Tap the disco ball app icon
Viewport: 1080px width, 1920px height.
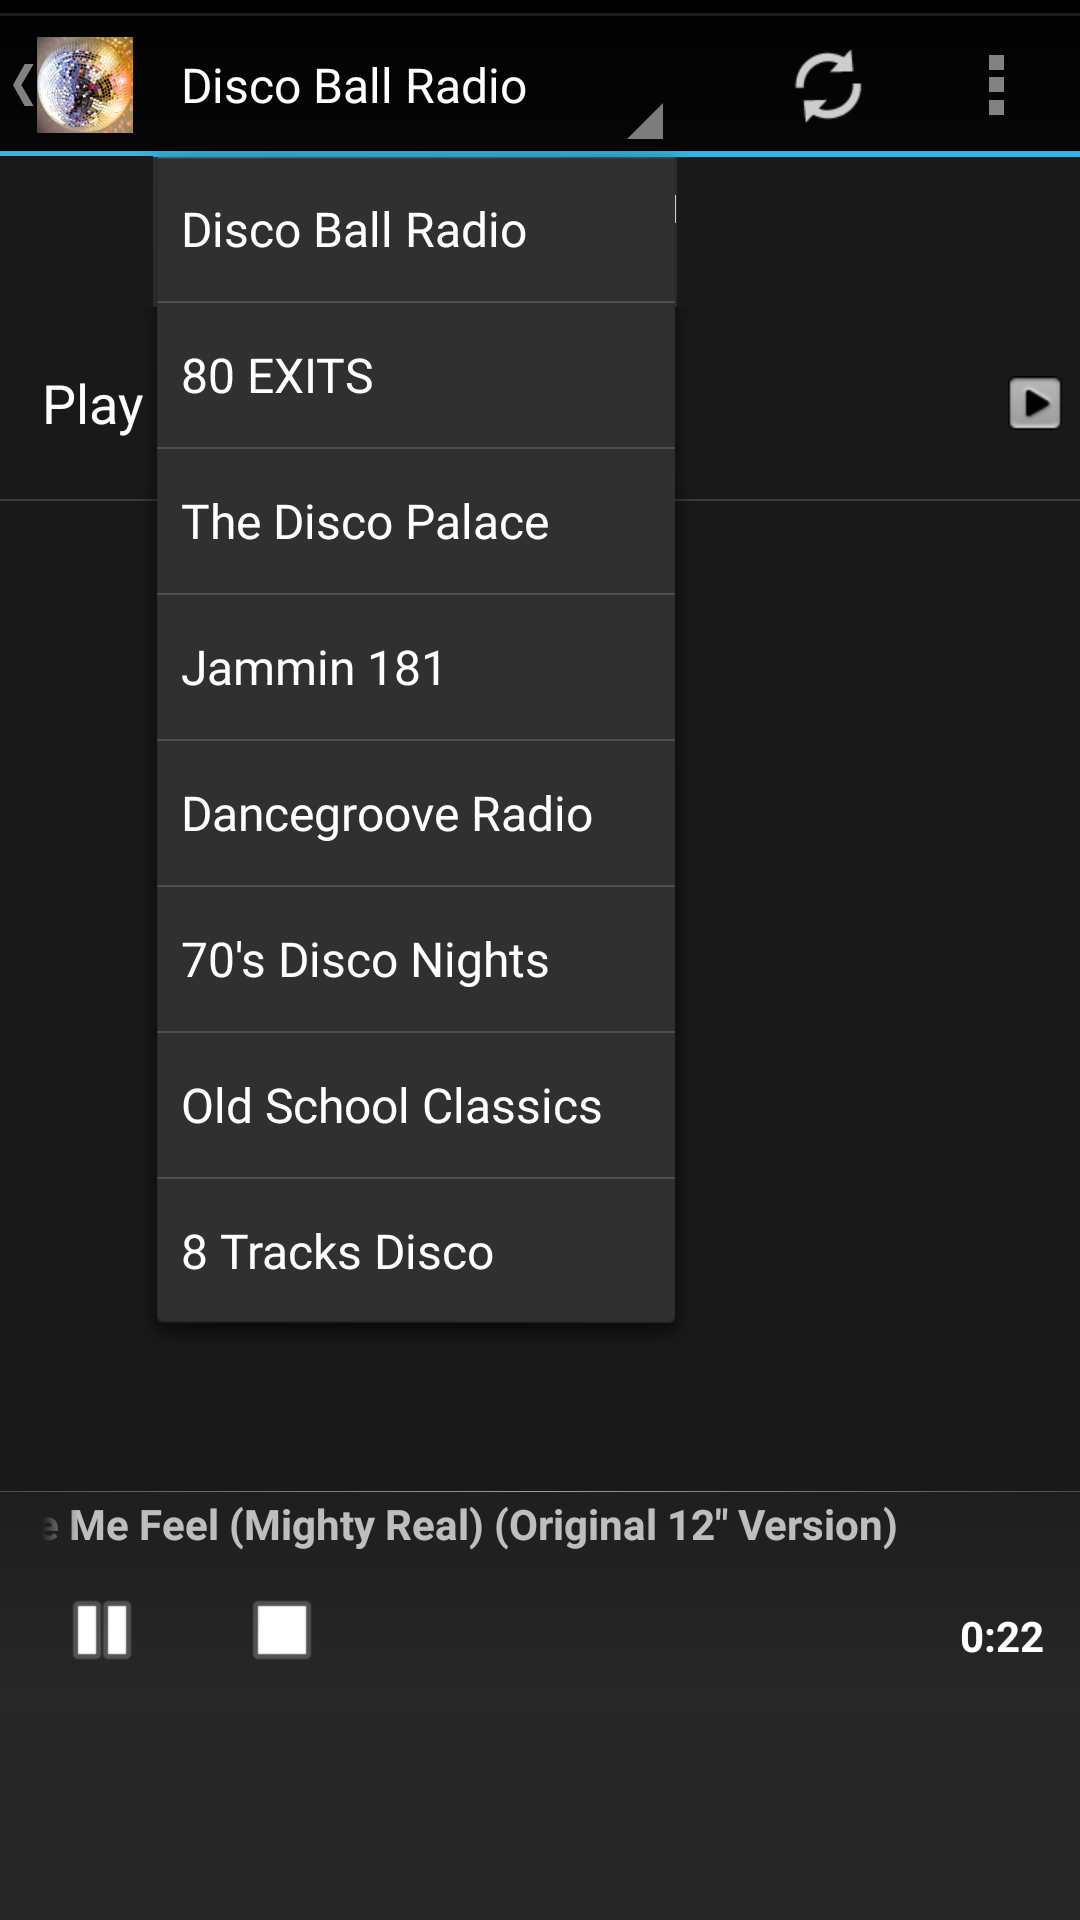(85, 85)
